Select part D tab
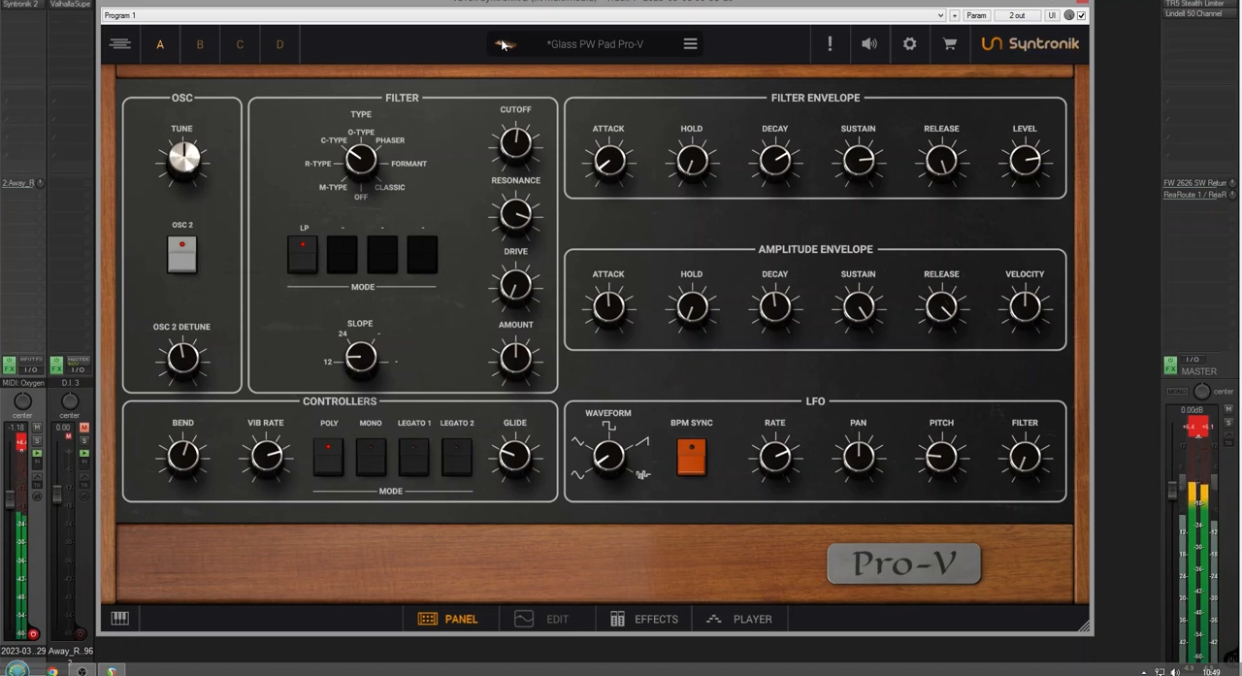 (x=280, y=44)
